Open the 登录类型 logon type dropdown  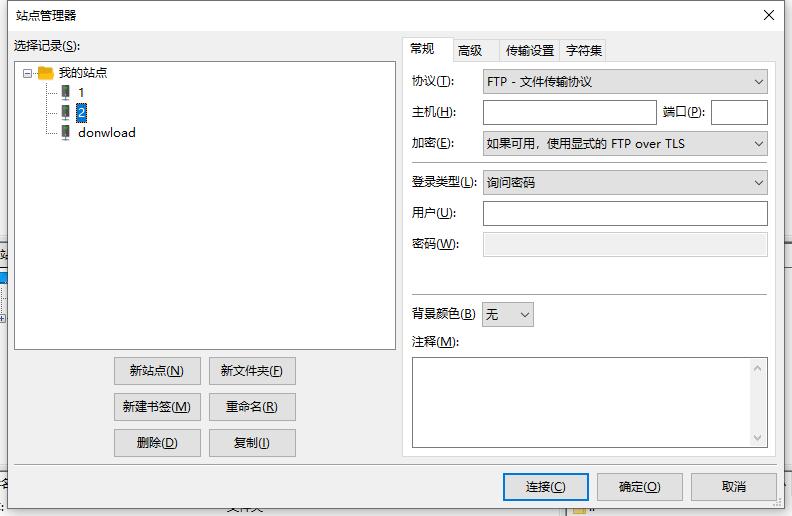pyautogui.click(x=625, y=183)
